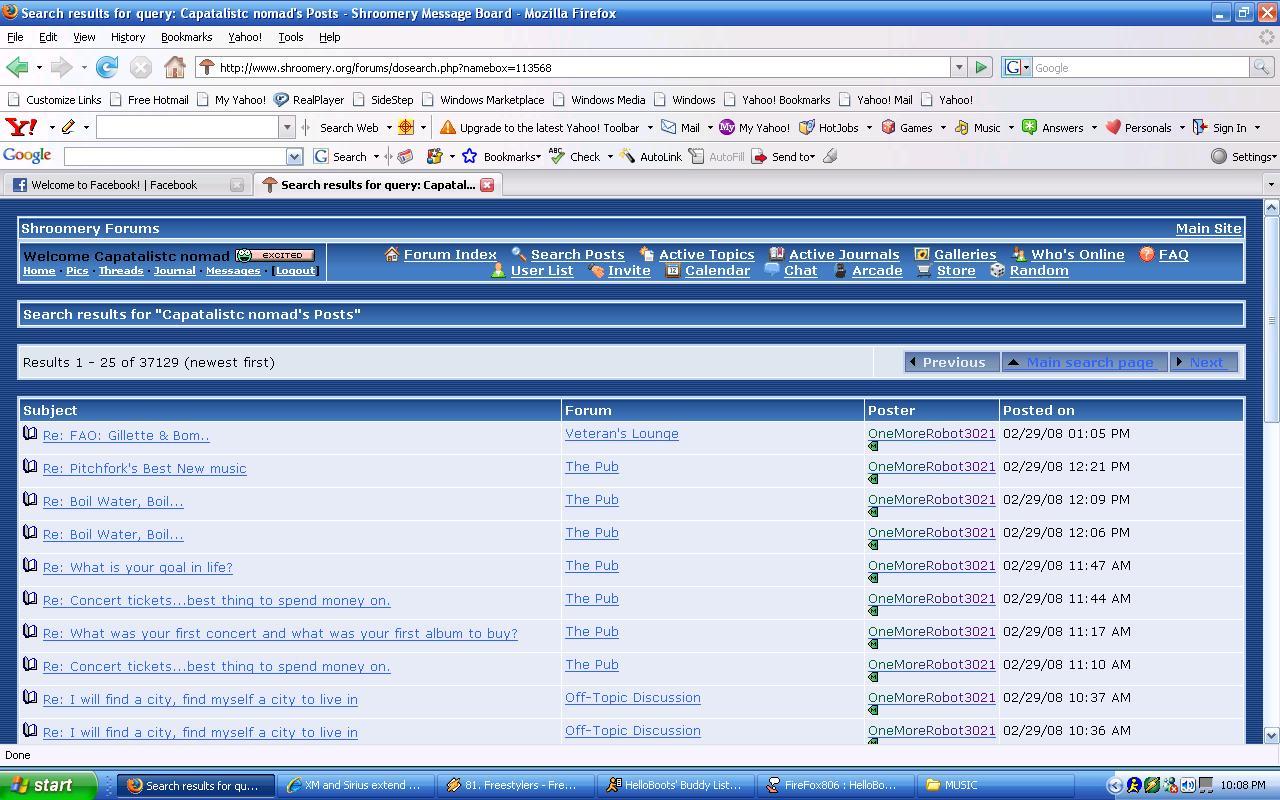This screenshot has height=800, width=1280.
Task: Open My Yahoo! from the Yahoo toolbar
Action: click(754, 127)
